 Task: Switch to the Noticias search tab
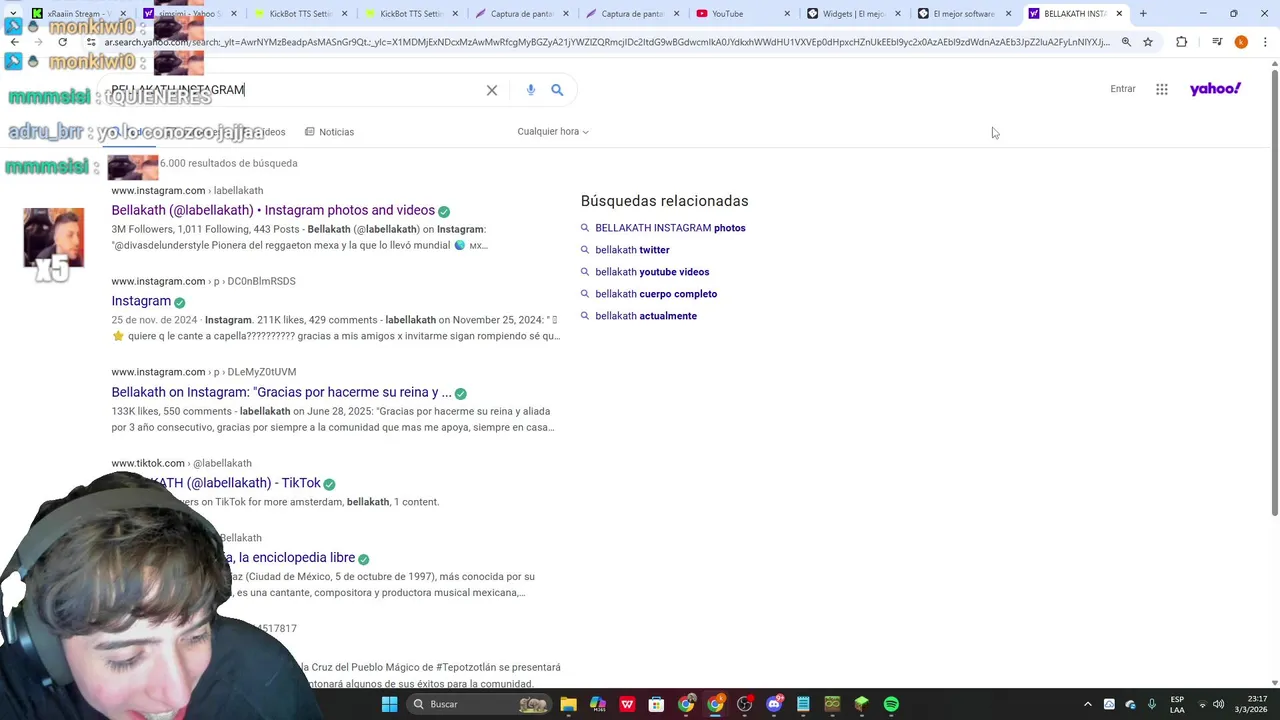(x=329, y=132)
